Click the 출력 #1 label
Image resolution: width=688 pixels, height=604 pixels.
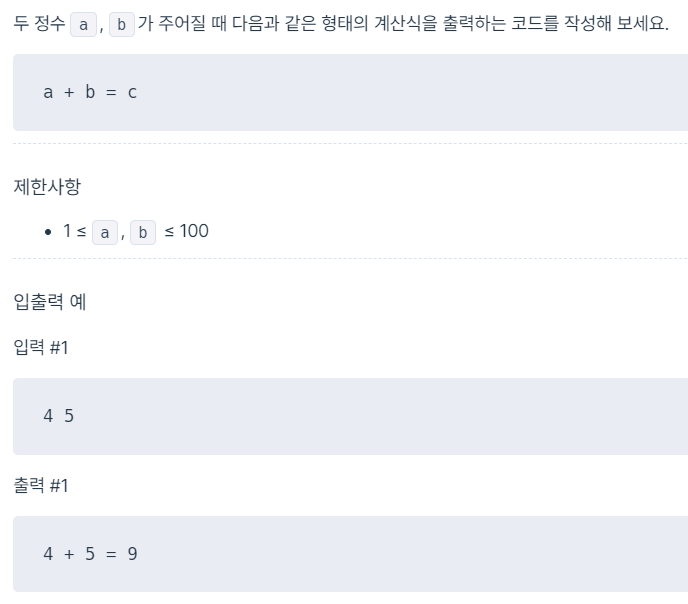point(41,486)
